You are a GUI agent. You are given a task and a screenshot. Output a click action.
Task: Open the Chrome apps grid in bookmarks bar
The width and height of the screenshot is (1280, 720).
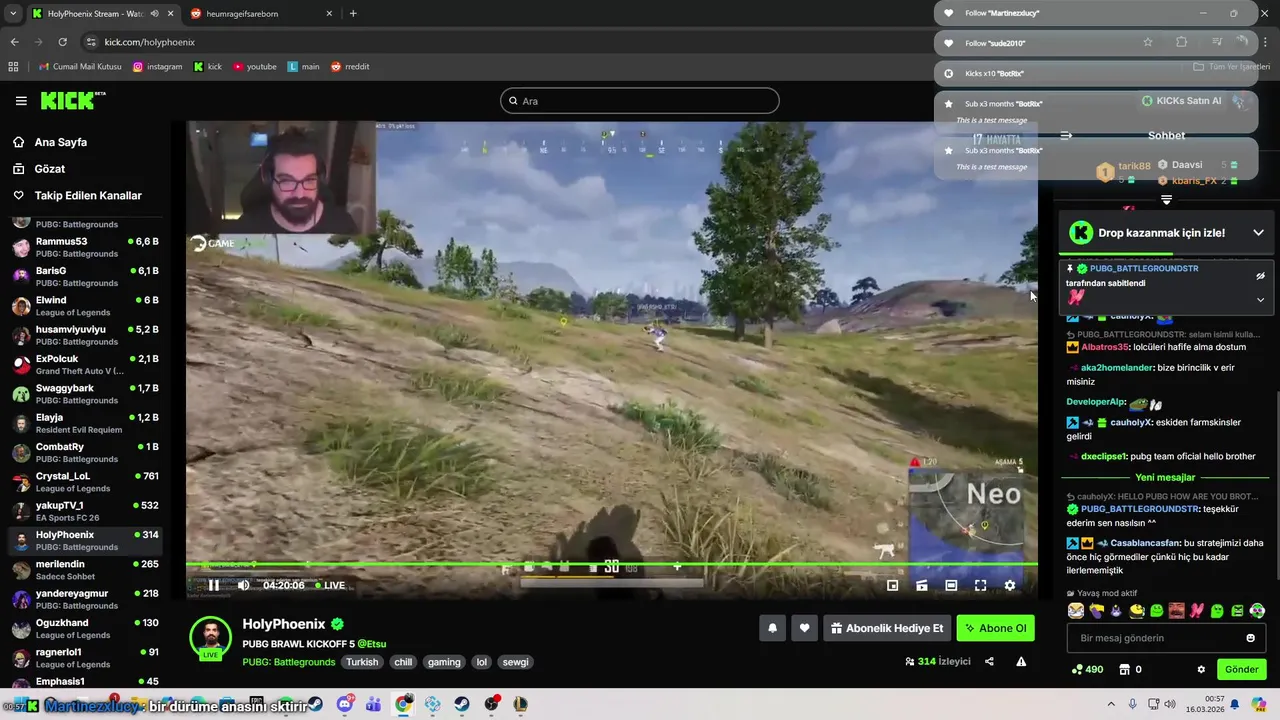pos(13,67)
